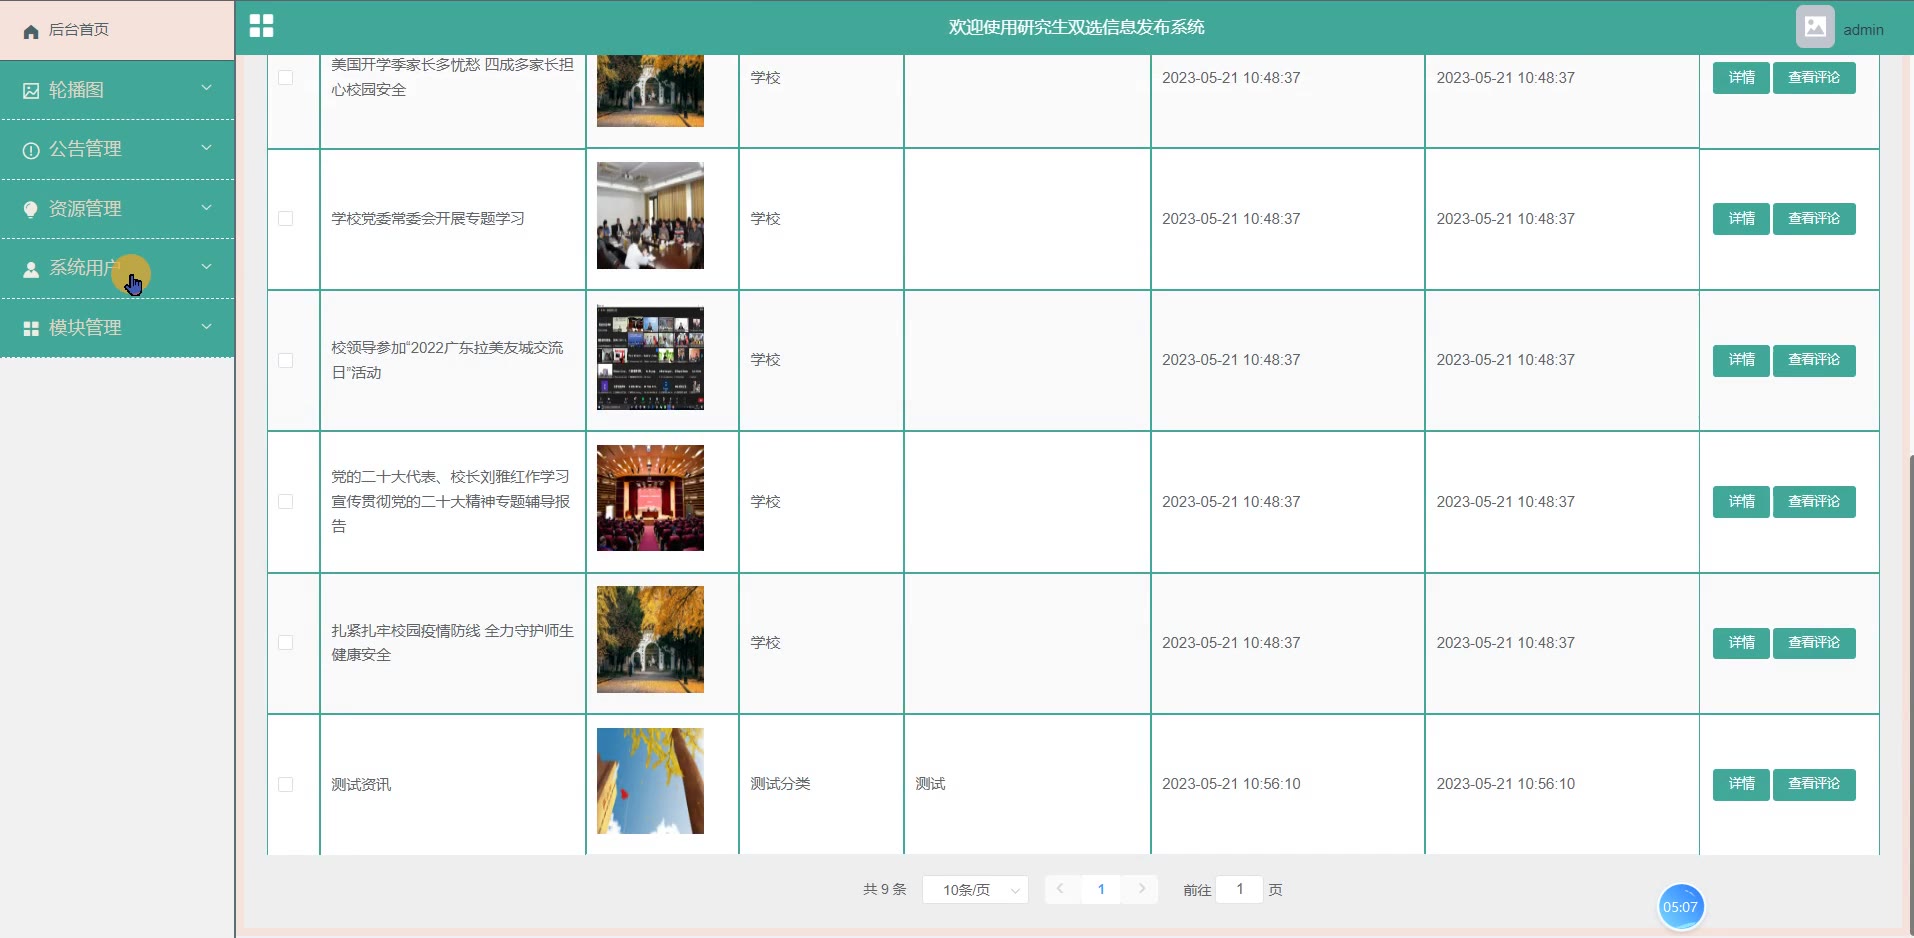Open the 公告管理 menu
The width and height of the screenshot is (1914, 938).
click(x=117, y=149)
